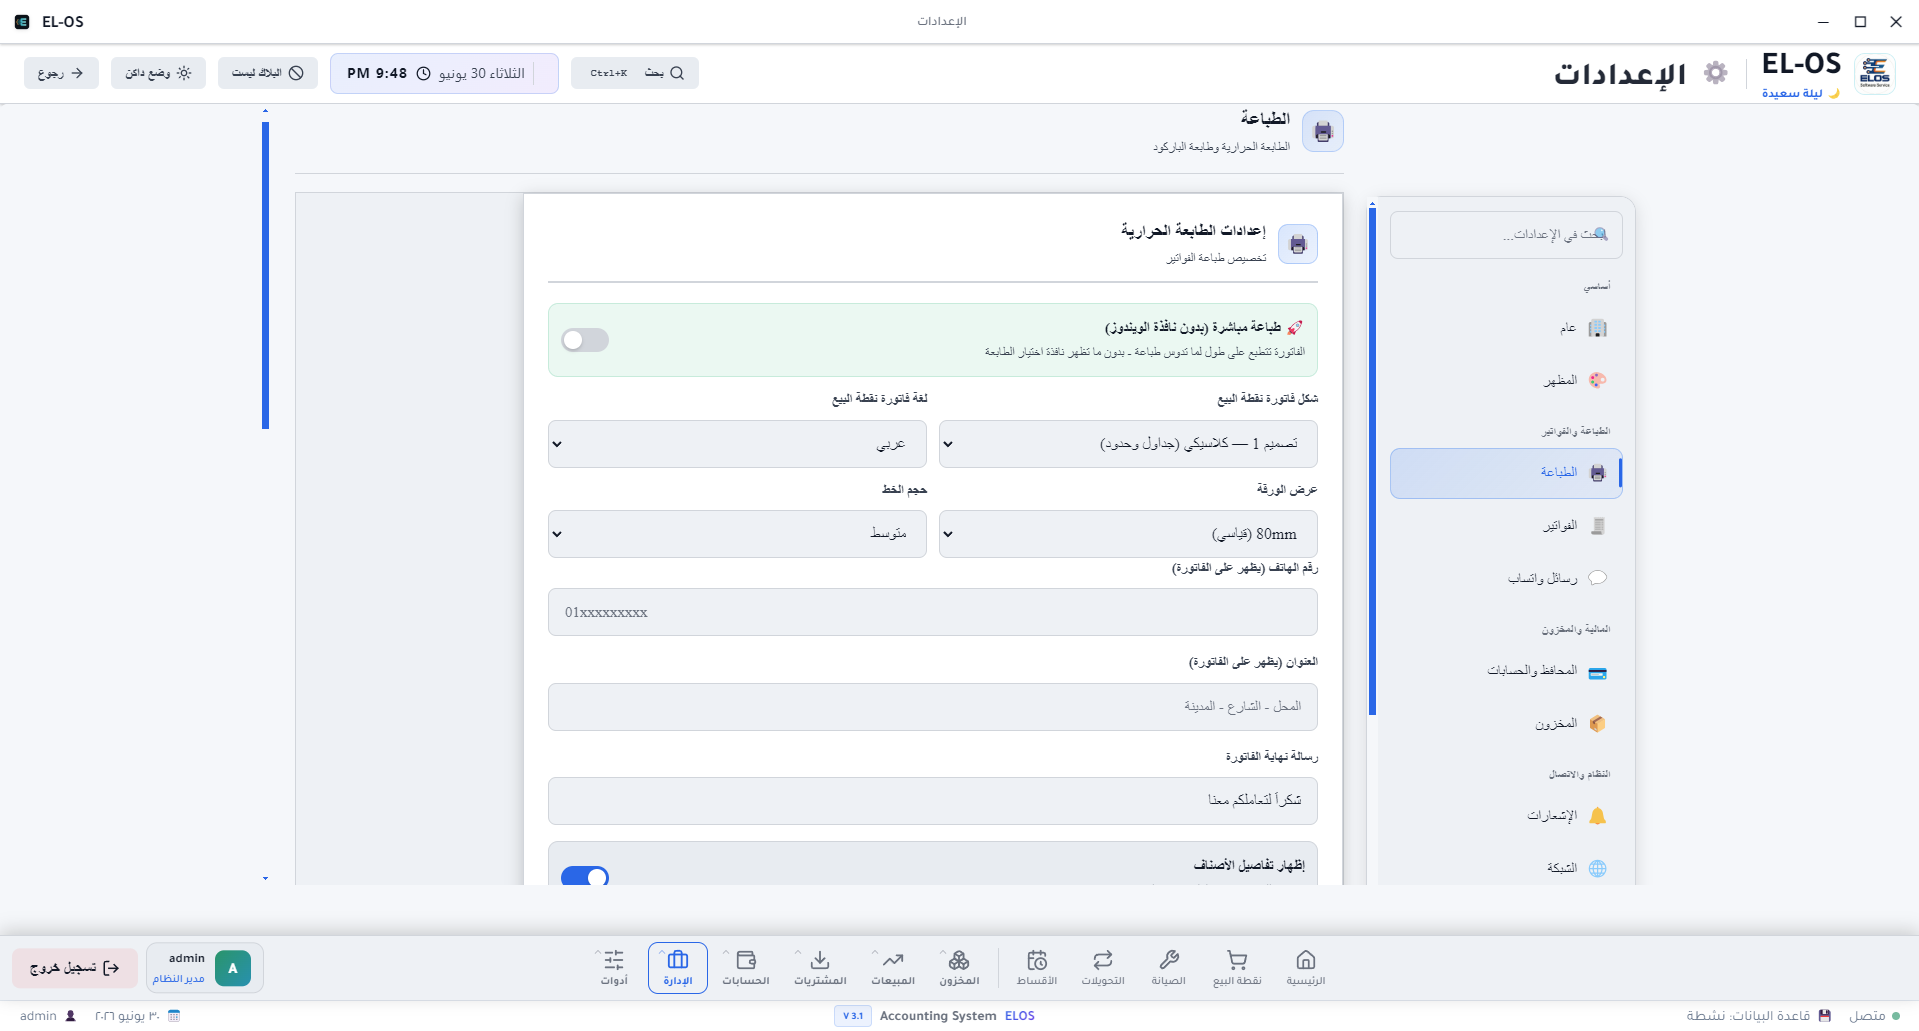Open المظهر appearance settings section

point(1506,380)
